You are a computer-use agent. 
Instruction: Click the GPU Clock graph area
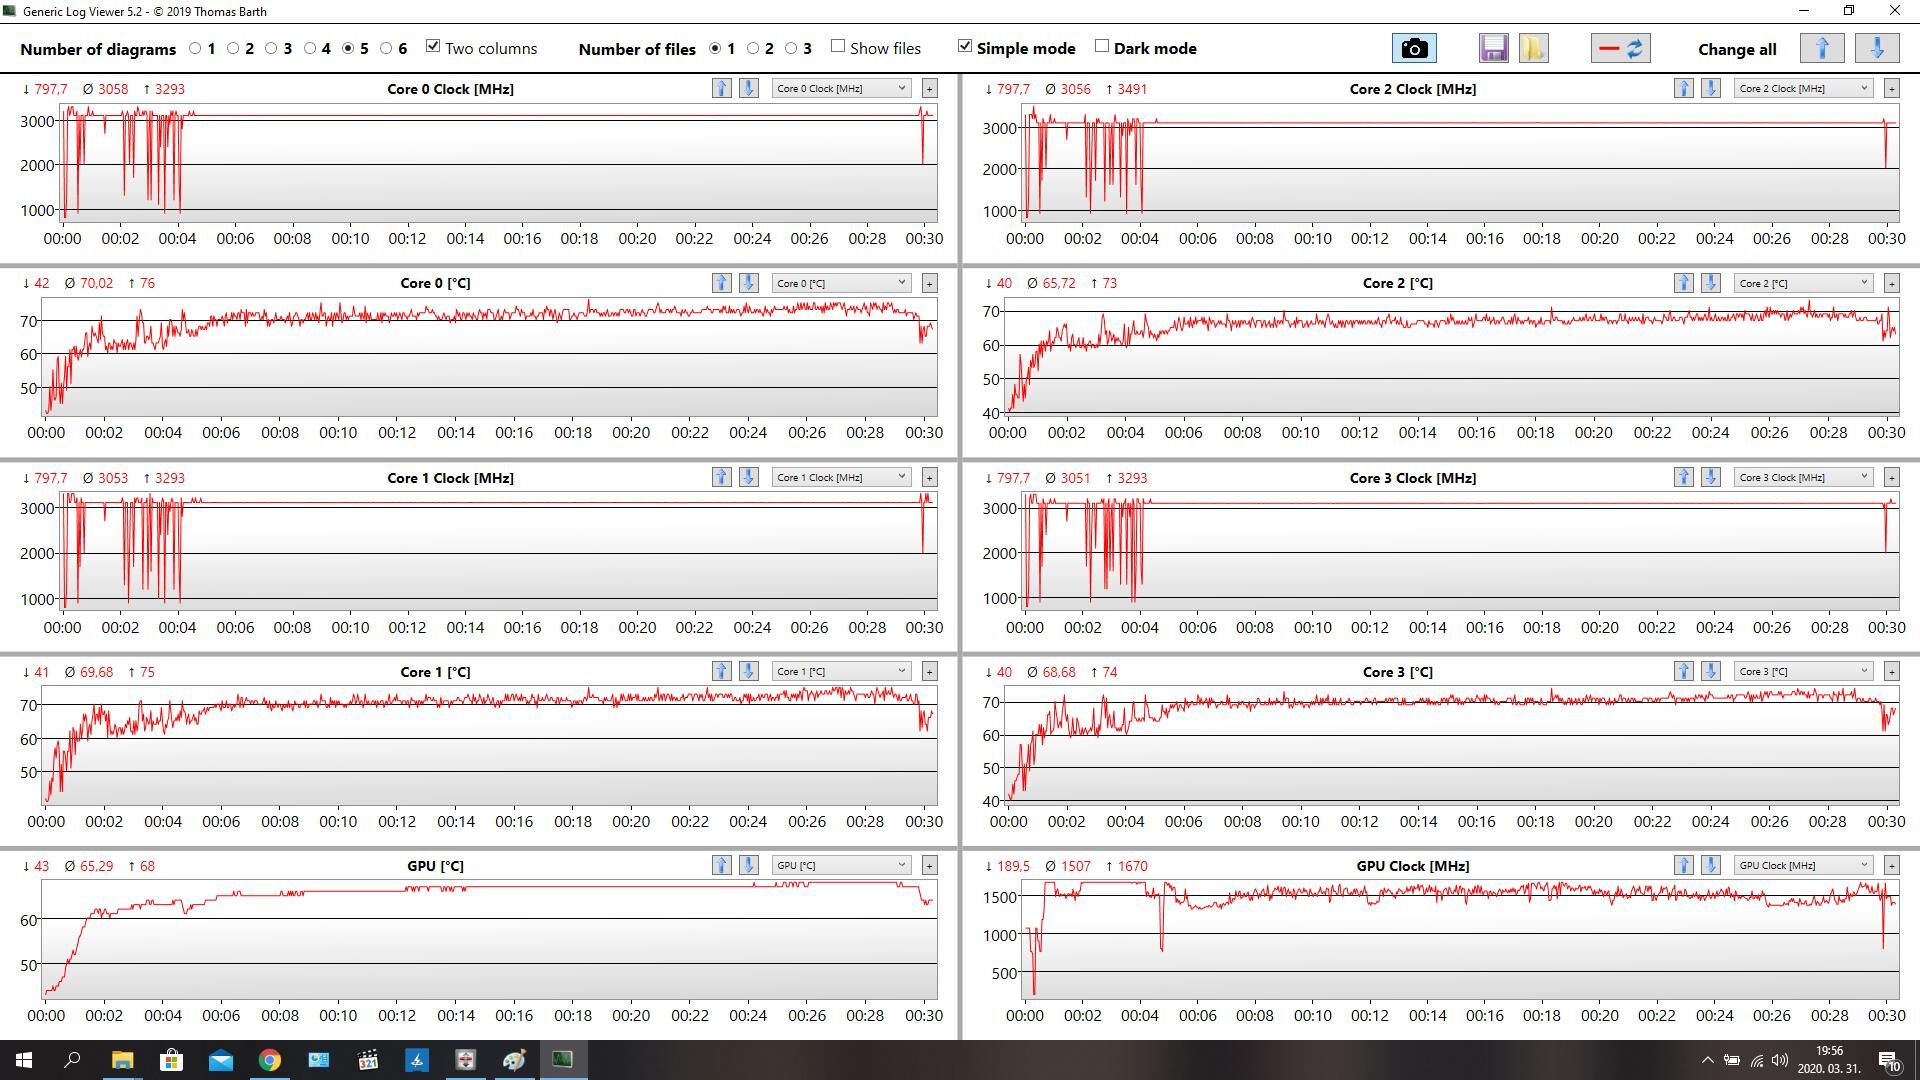[x=1461, y=940]
